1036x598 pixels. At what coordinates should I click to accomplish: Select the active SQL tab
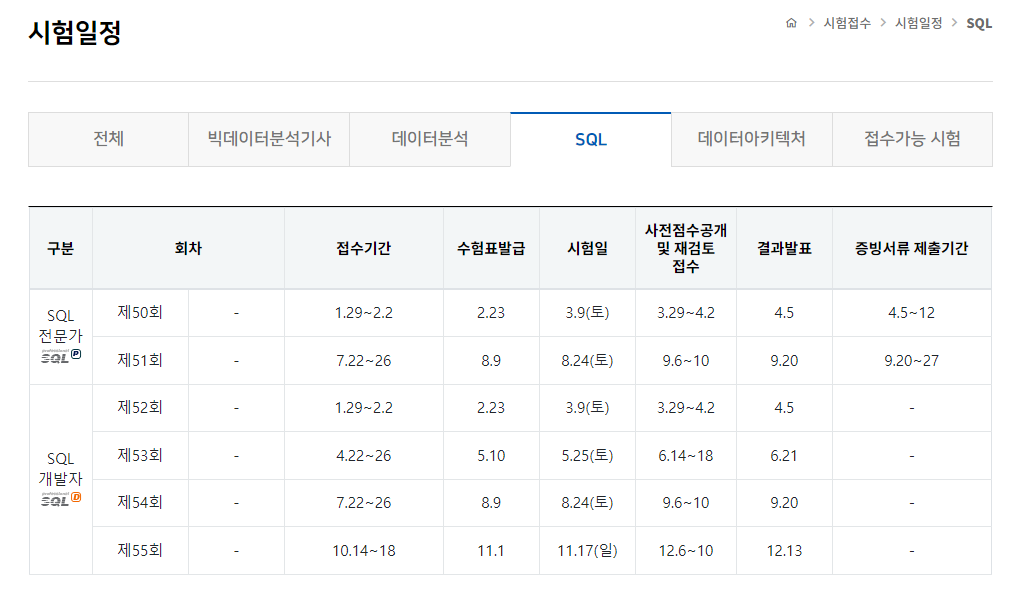click(x=591, y=140)
